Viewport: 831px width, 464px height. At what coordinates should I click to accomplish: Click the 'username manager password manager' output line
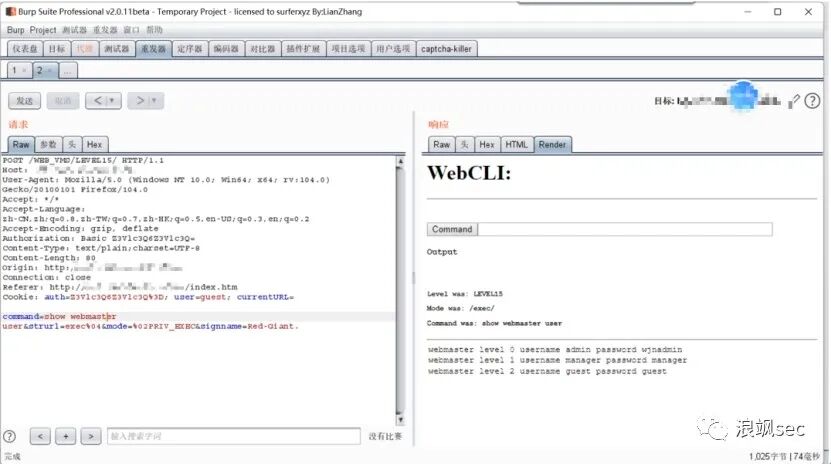pyautogui.click(x=603, y=360)
